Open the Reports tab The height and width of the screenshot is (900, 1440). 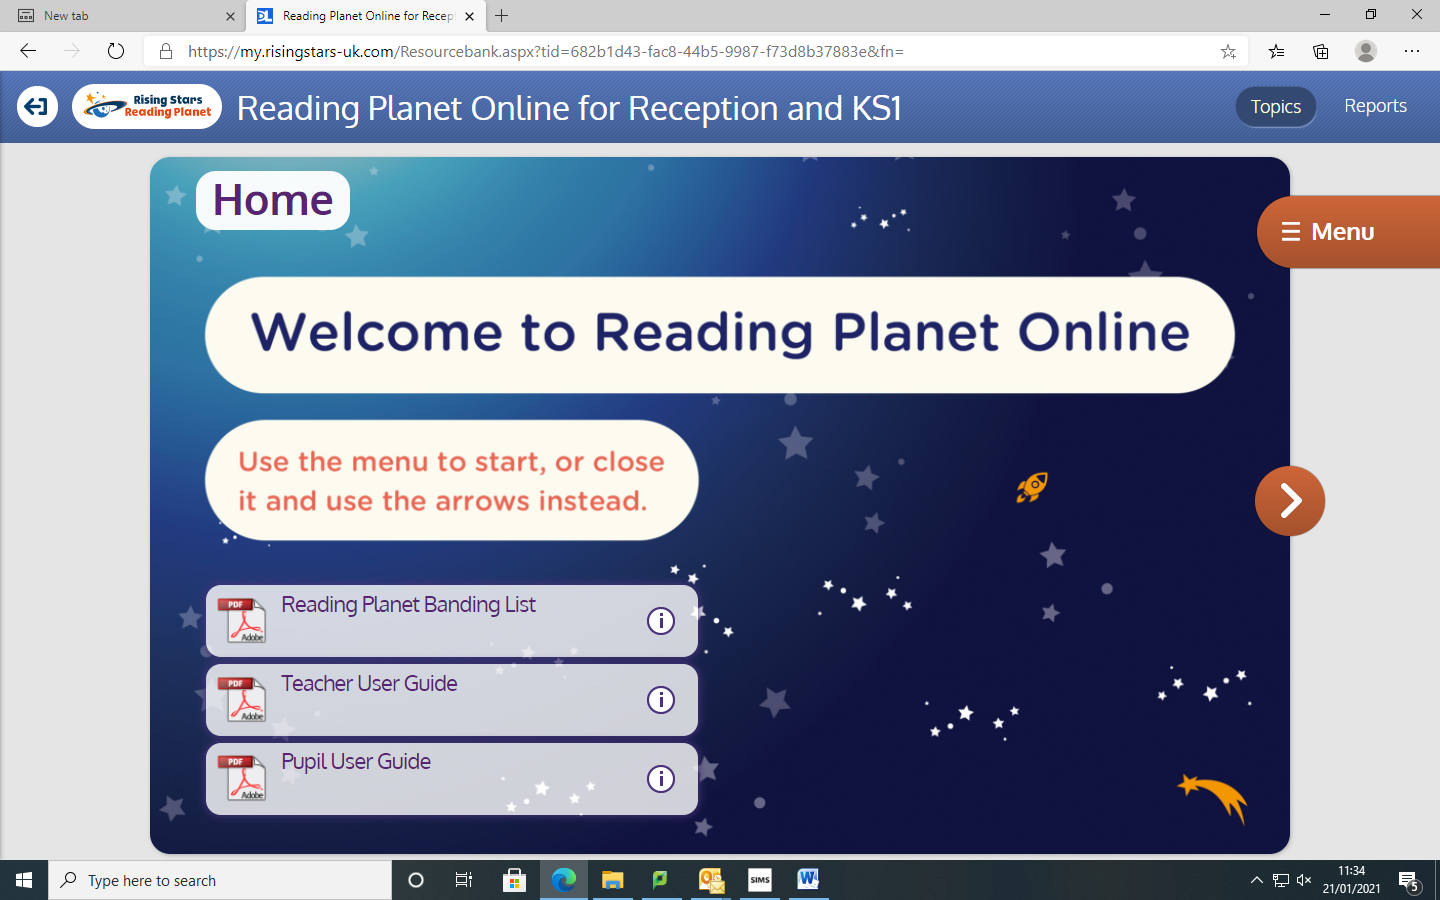pyautogui.click(x=1375, y=106)
